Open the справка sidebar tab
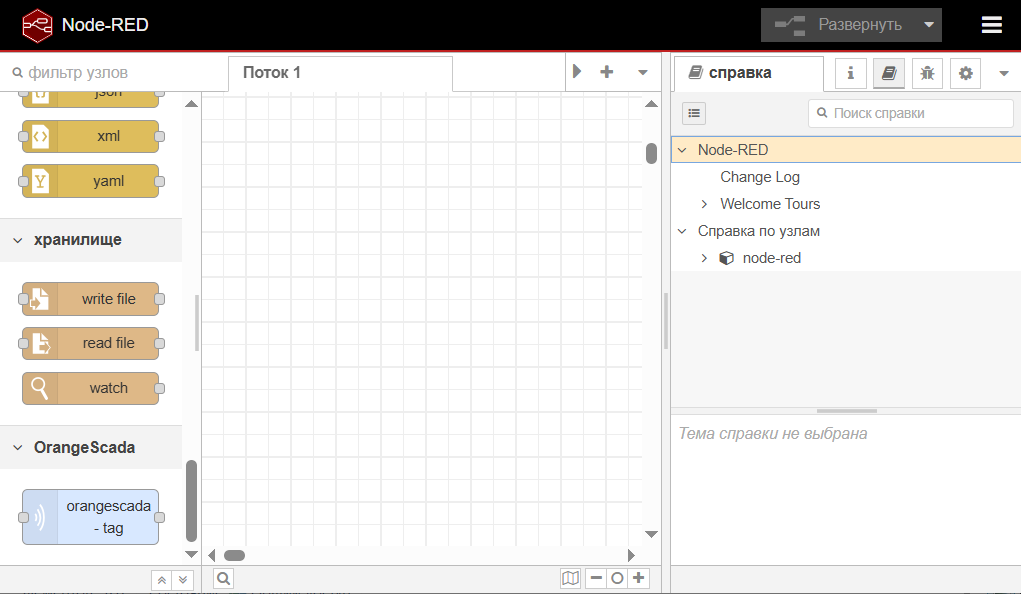 [x=749, y=73]
